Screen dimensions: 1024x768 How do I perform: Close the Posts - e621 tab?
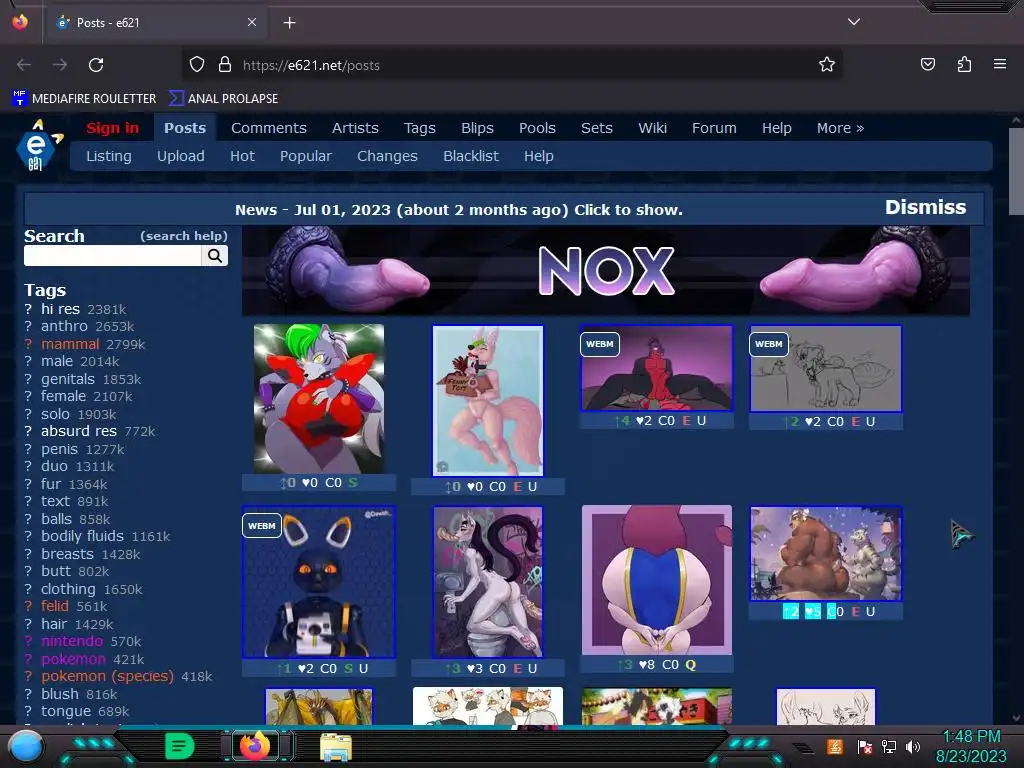pos(251,22)
